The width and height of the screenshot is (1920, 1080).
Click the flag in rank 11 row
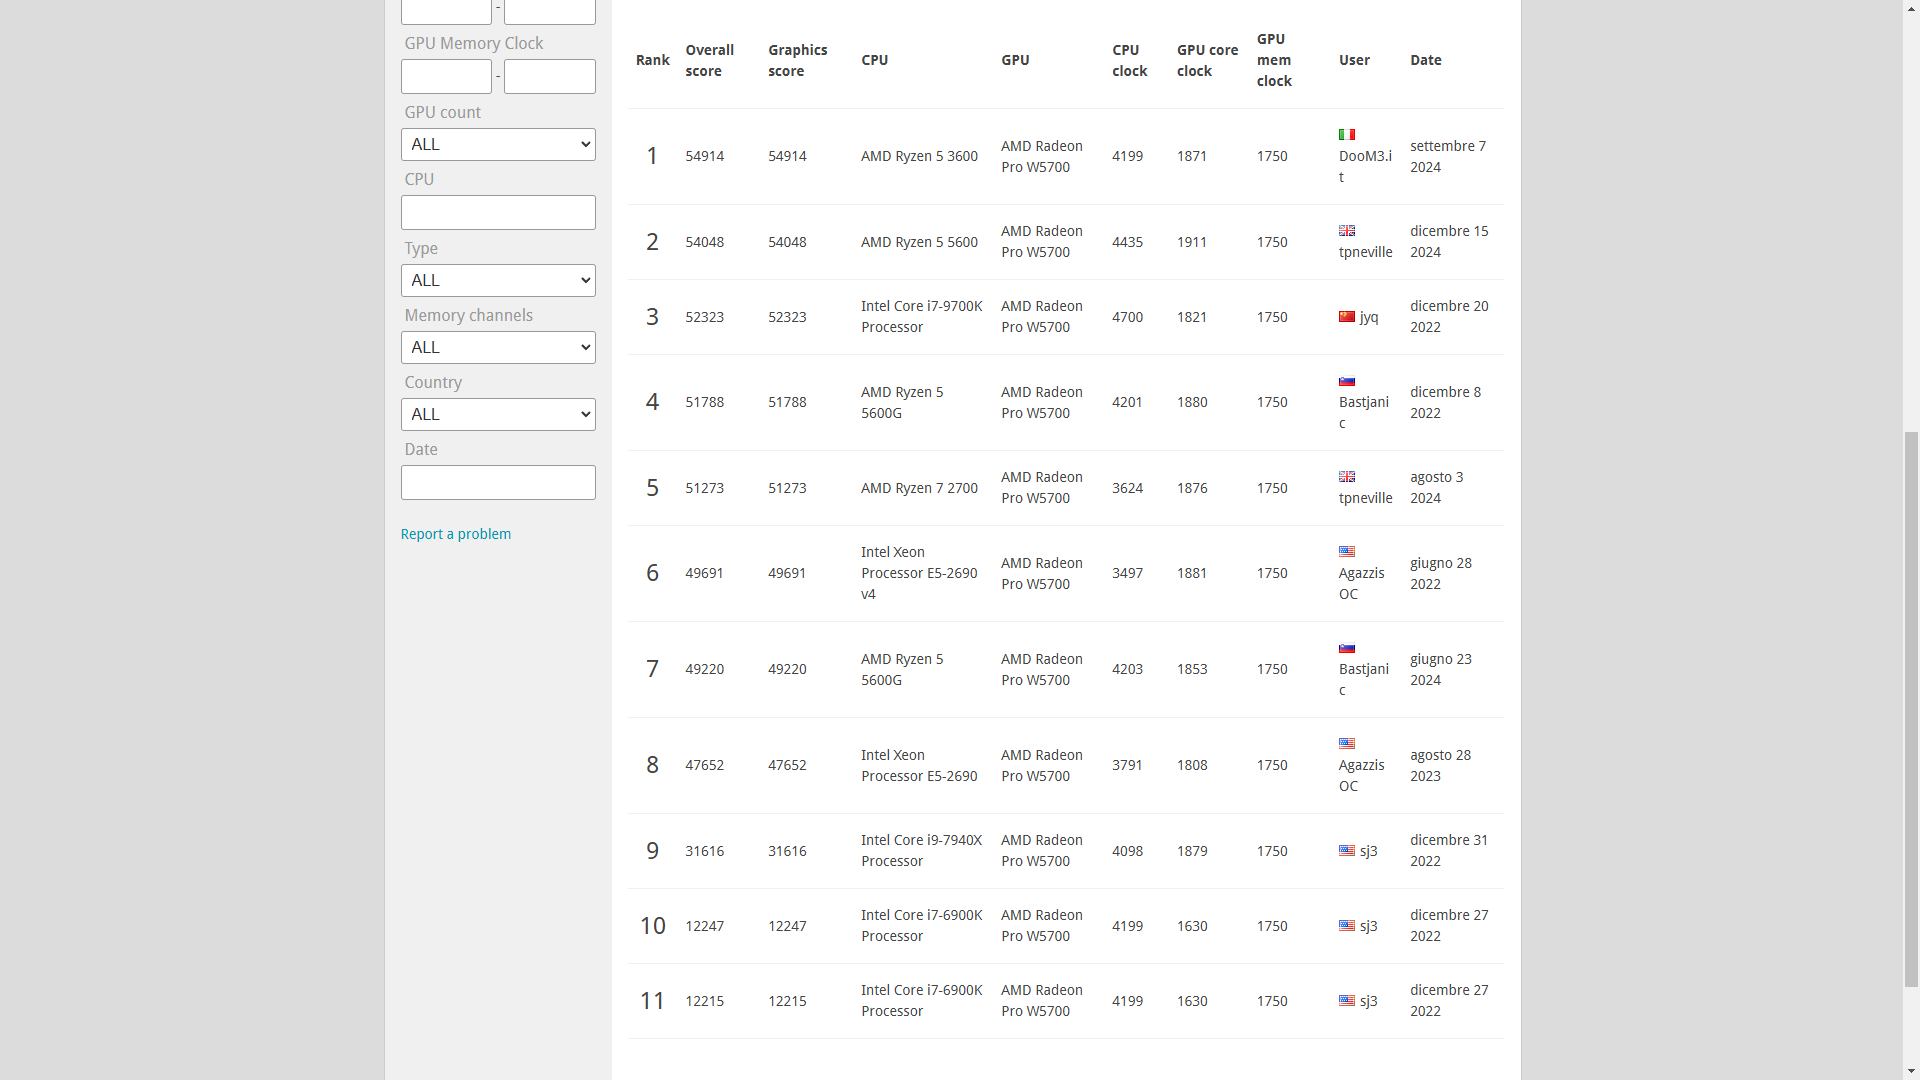coord(1347,1001)
